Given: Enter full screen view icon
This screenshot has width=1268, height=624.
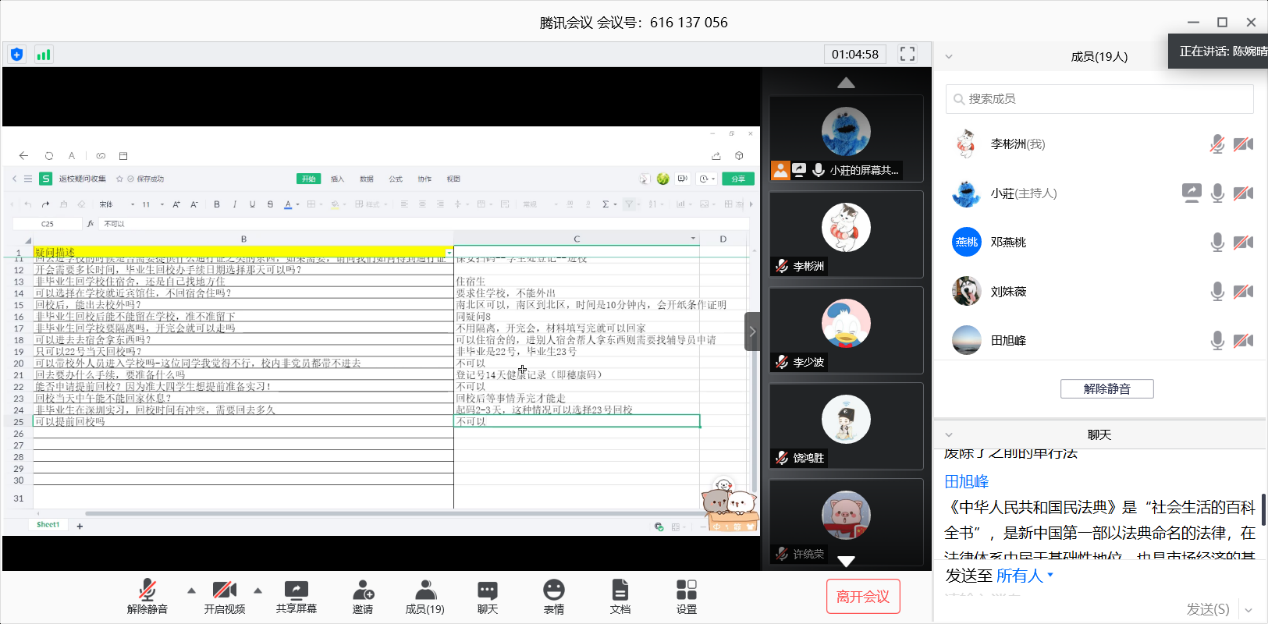Looking at the screenshot, I should tap(908, 54).
